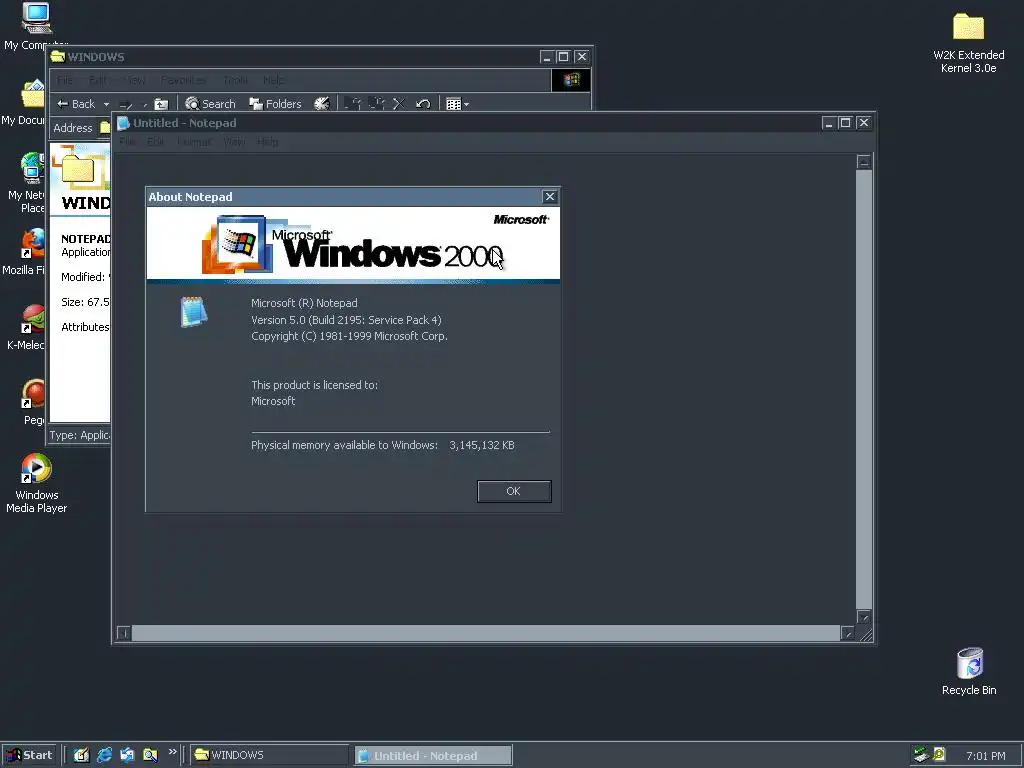Click the Delete X icon in explorer toolbar
This screenshot has width=1024, height=768.
coord(399,104)
